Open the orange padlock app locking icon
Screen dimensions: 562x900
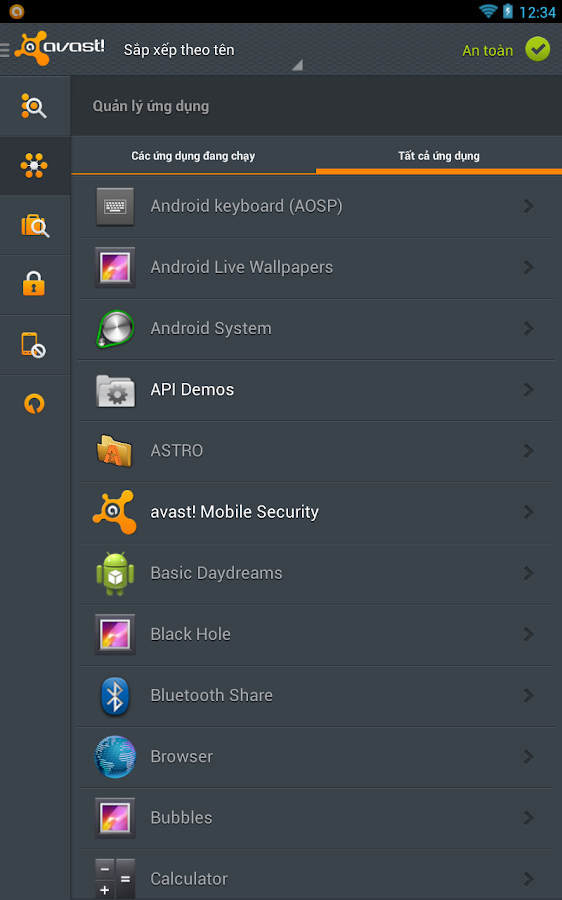point(34,285)
